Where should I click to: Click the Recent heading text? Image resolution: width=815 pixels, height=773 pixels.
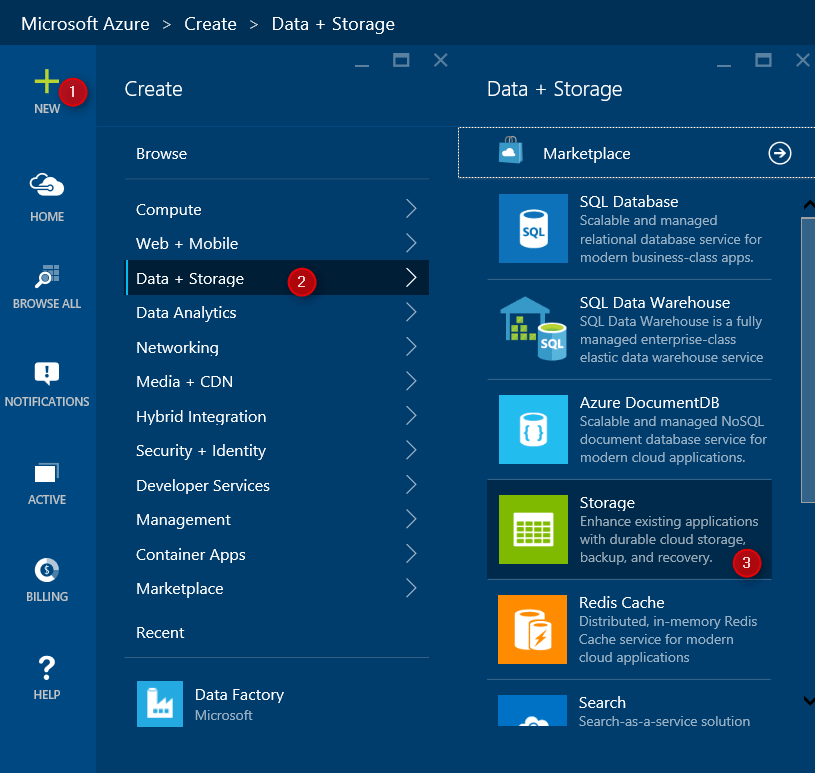(x=160, y=633)
